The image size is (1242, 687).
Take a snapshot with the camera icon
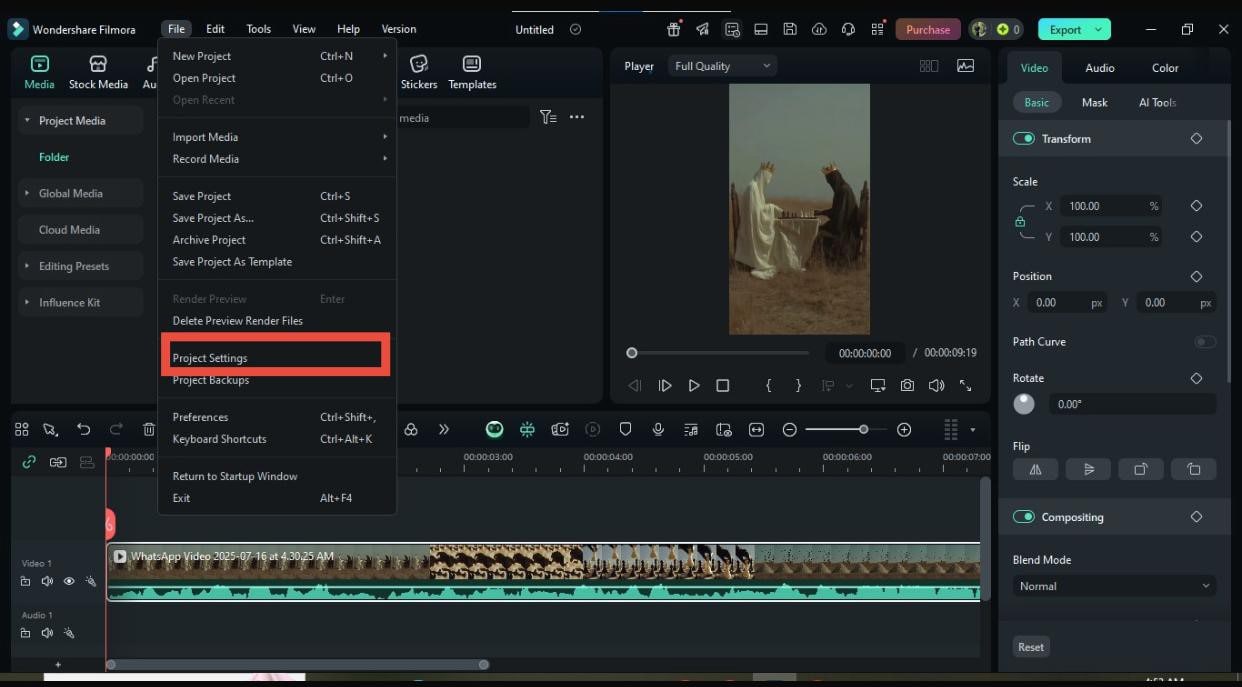[x=907, y=385]
